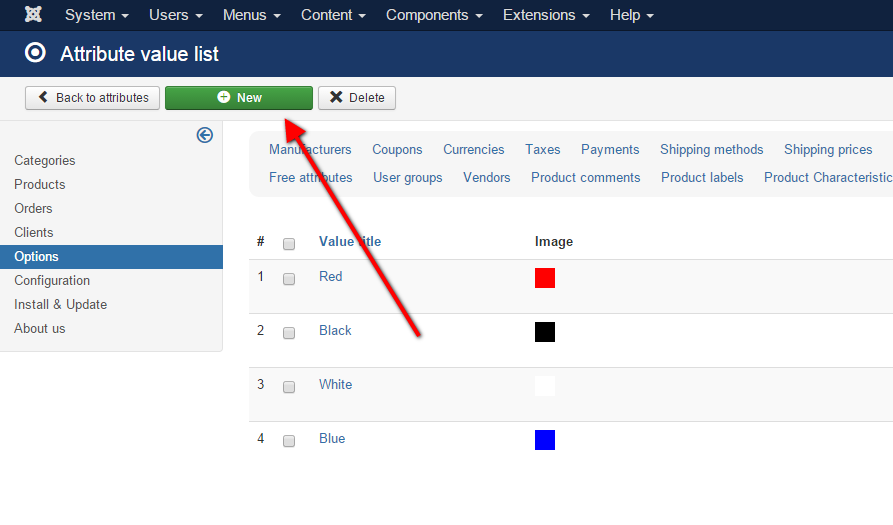Open the Currencies tab
This screenshot has width=893, height=525.
pos(473,149)
